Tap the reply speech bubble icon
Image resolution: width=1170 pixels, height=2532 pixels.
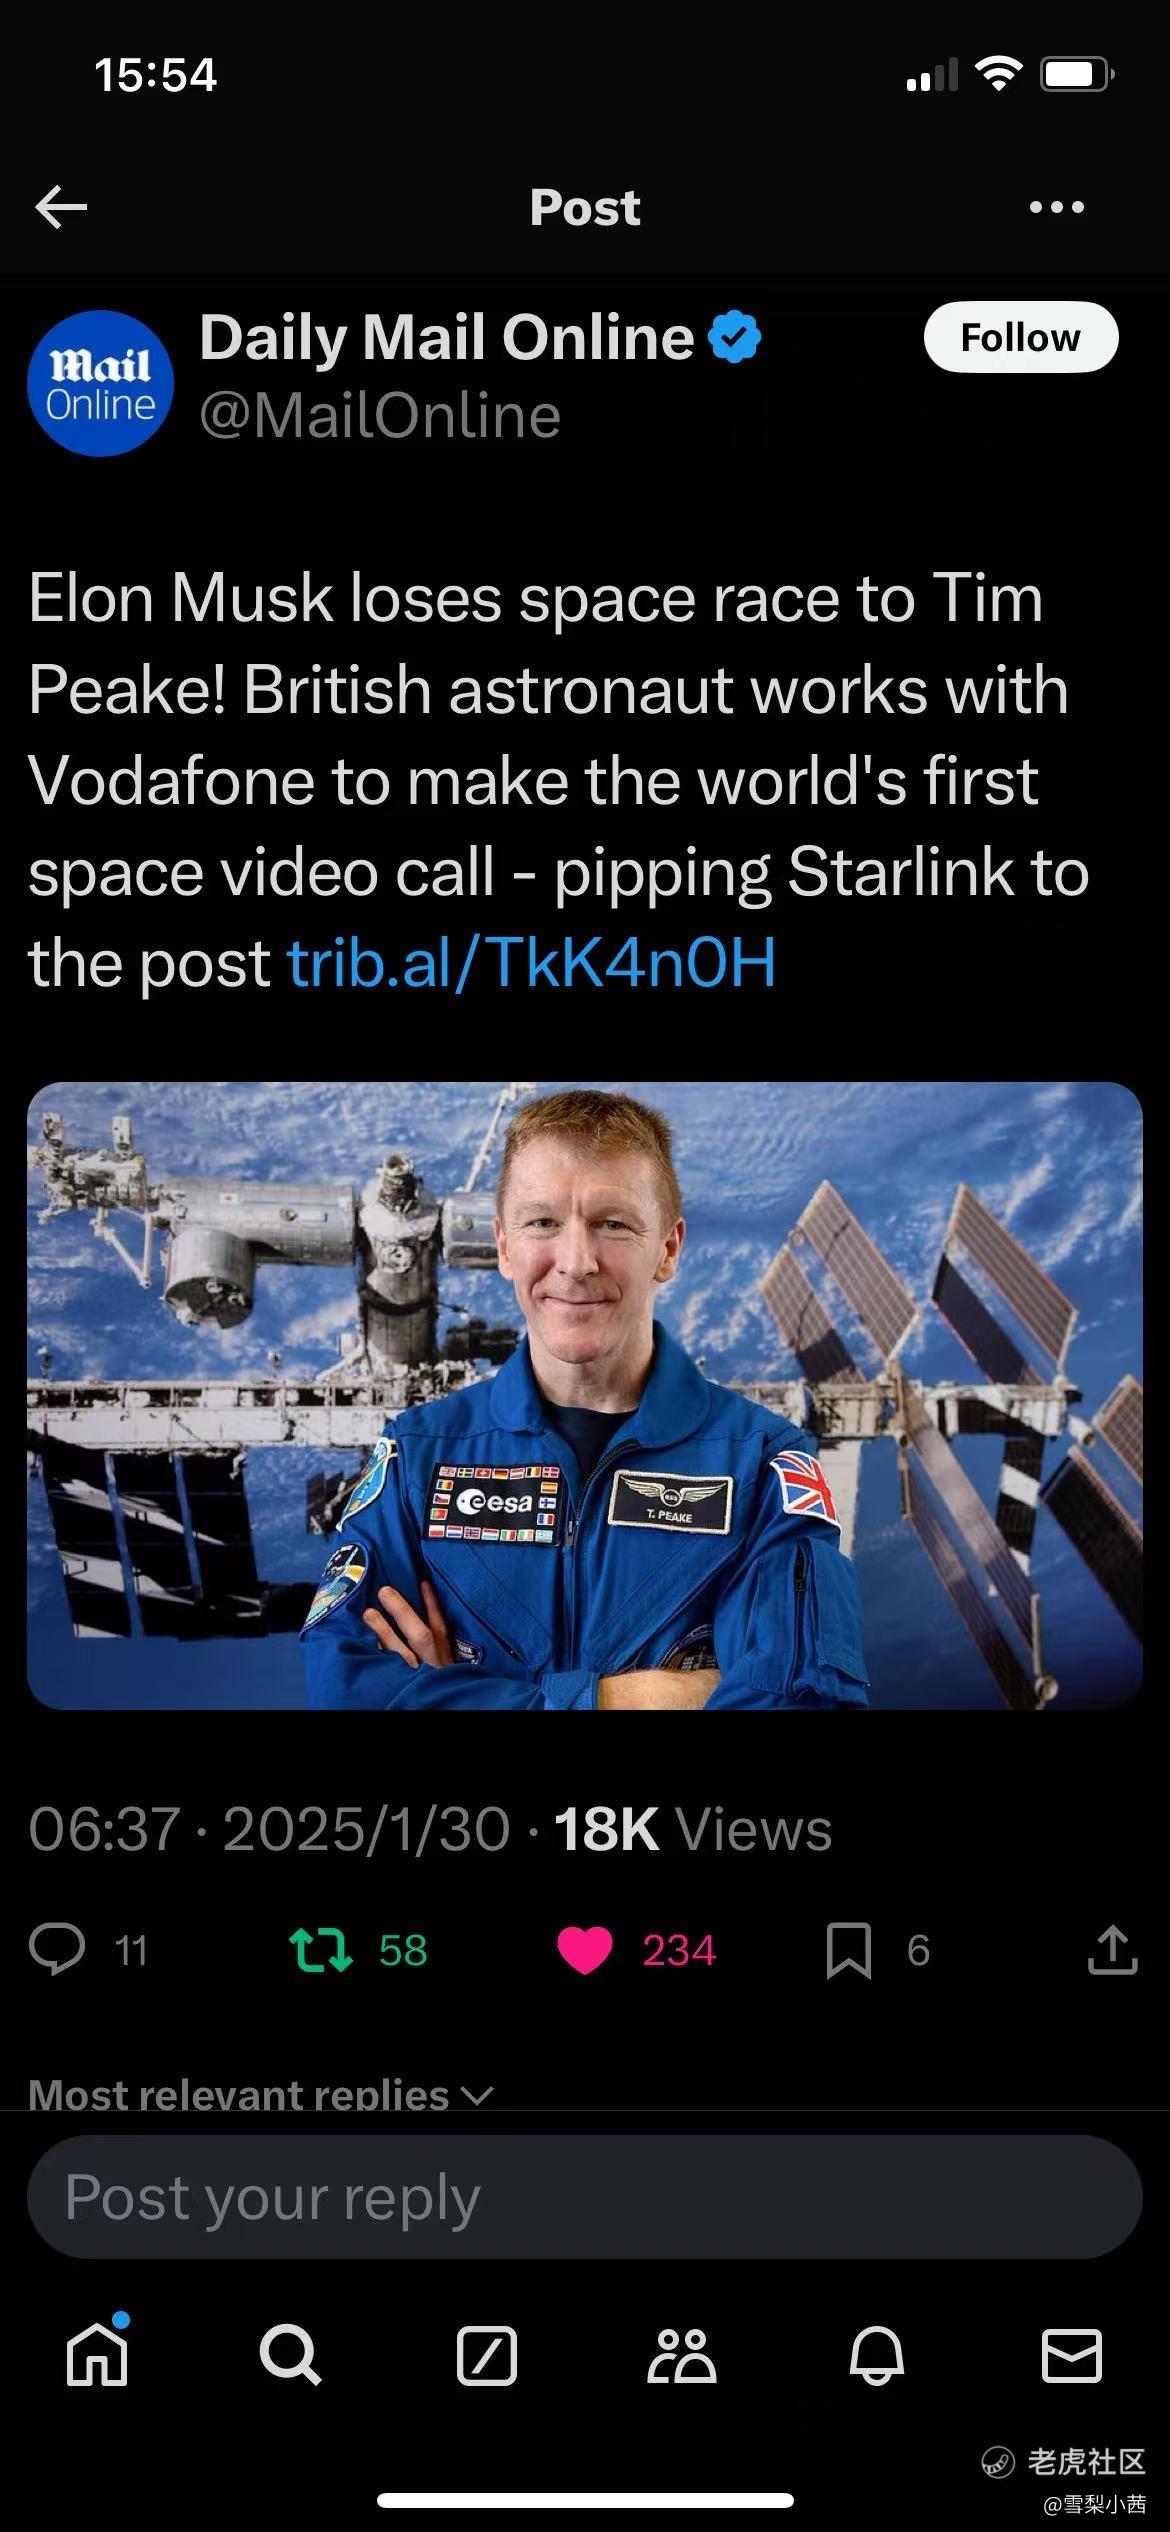coord(57,1950)
